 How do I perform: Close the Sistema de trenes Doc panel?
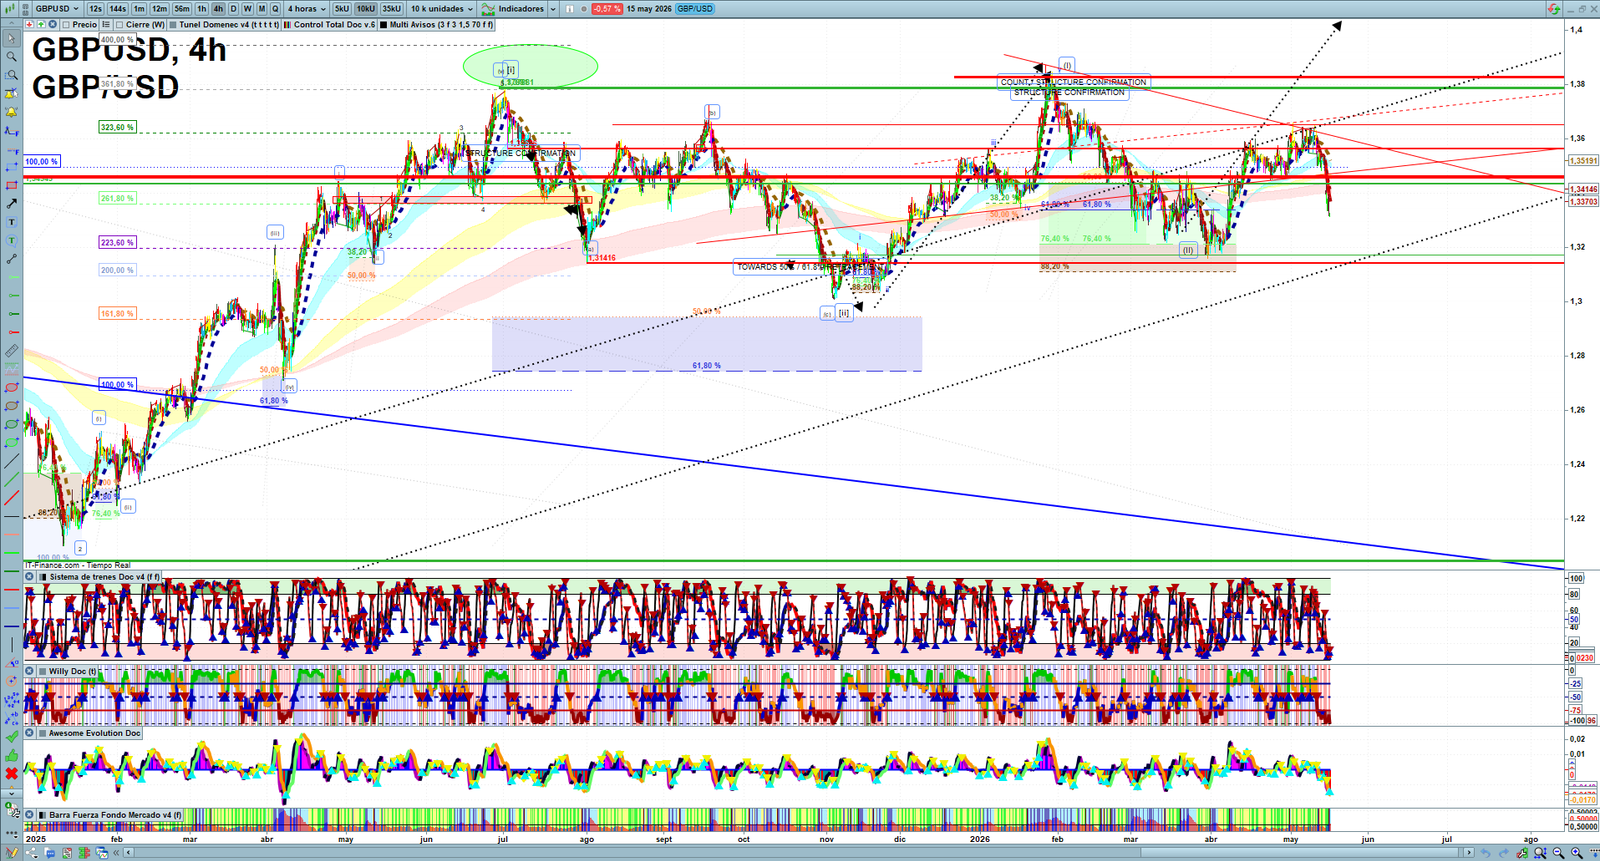click(30, 577)
